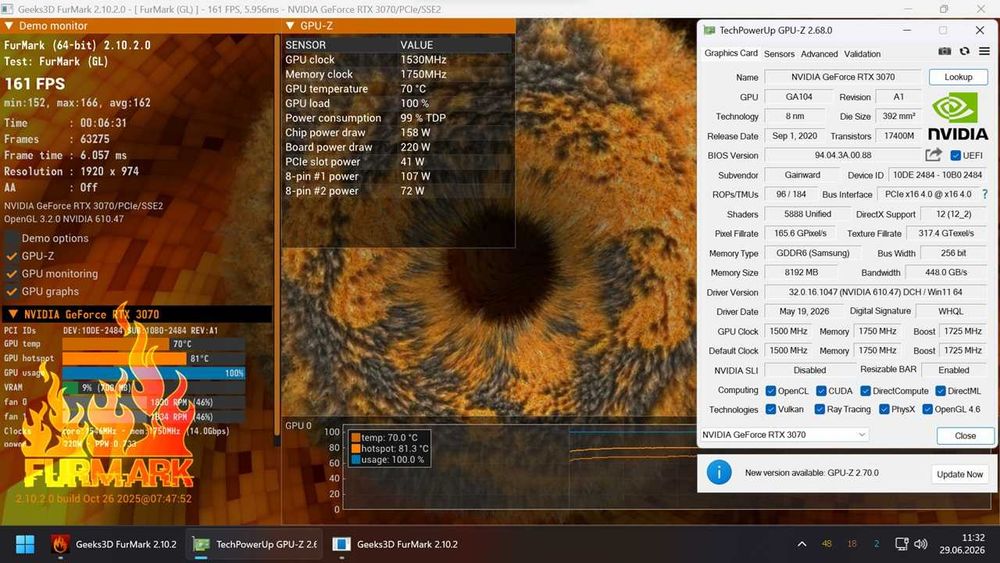Click the Memory Size 8192 MB field
Screen dimensions: 1000x563
coord(801,273)
